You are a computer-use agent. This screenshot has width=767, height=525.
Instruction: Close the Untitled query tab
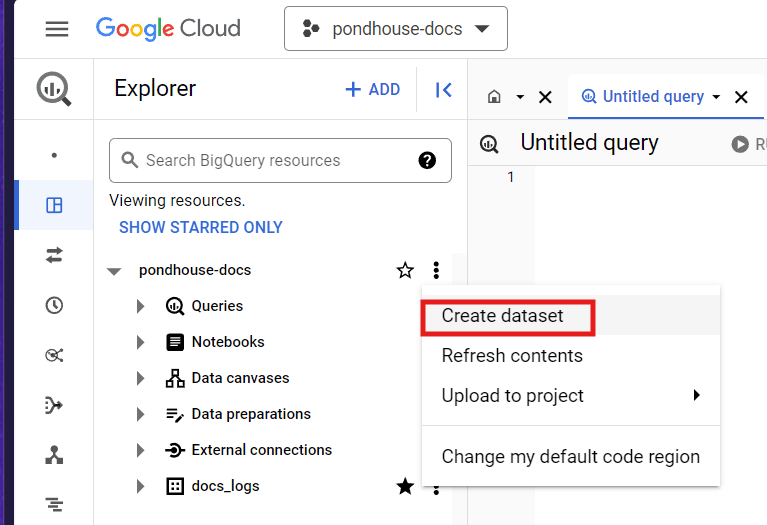[x=741, y=97]
